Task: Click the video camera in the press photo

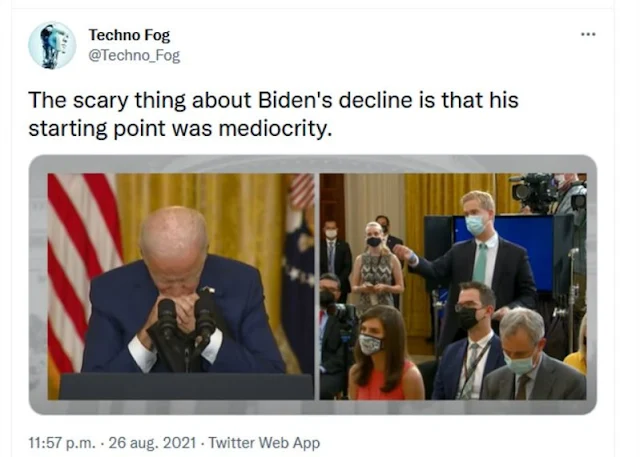Action: tap(534, 192)
